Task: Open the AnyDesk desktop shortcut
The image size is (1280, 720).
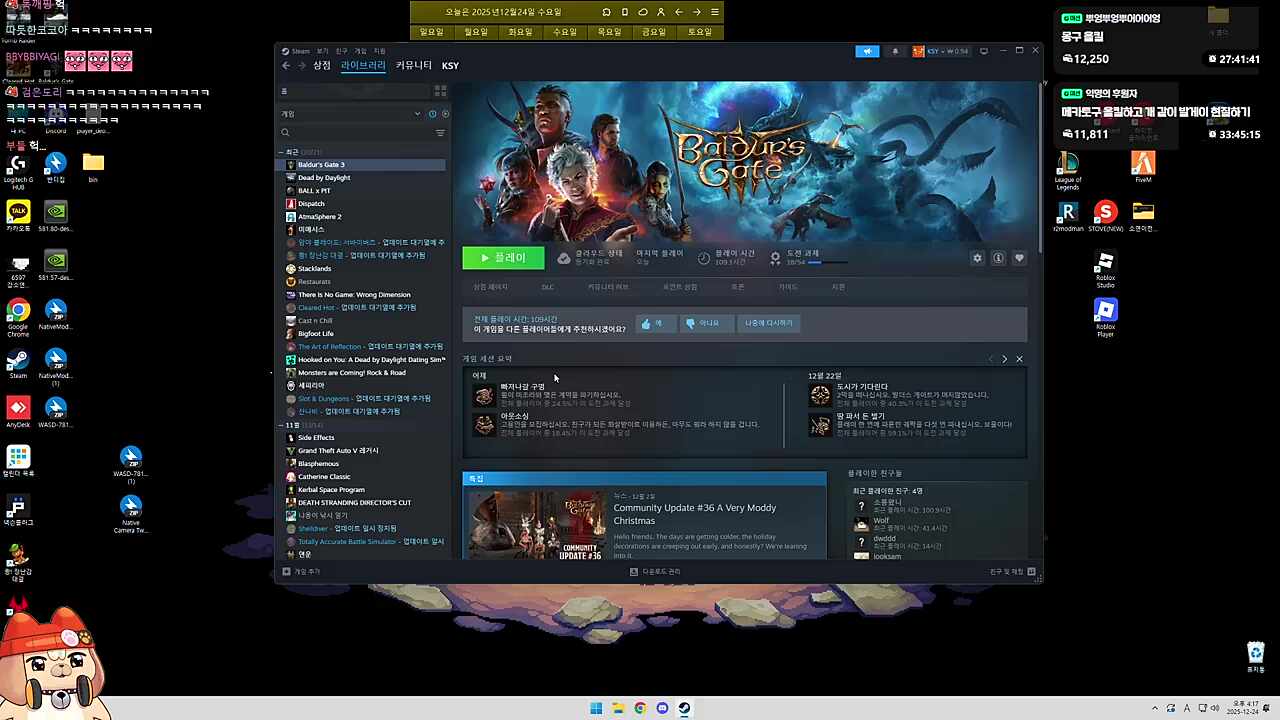Action: point(18,412)
